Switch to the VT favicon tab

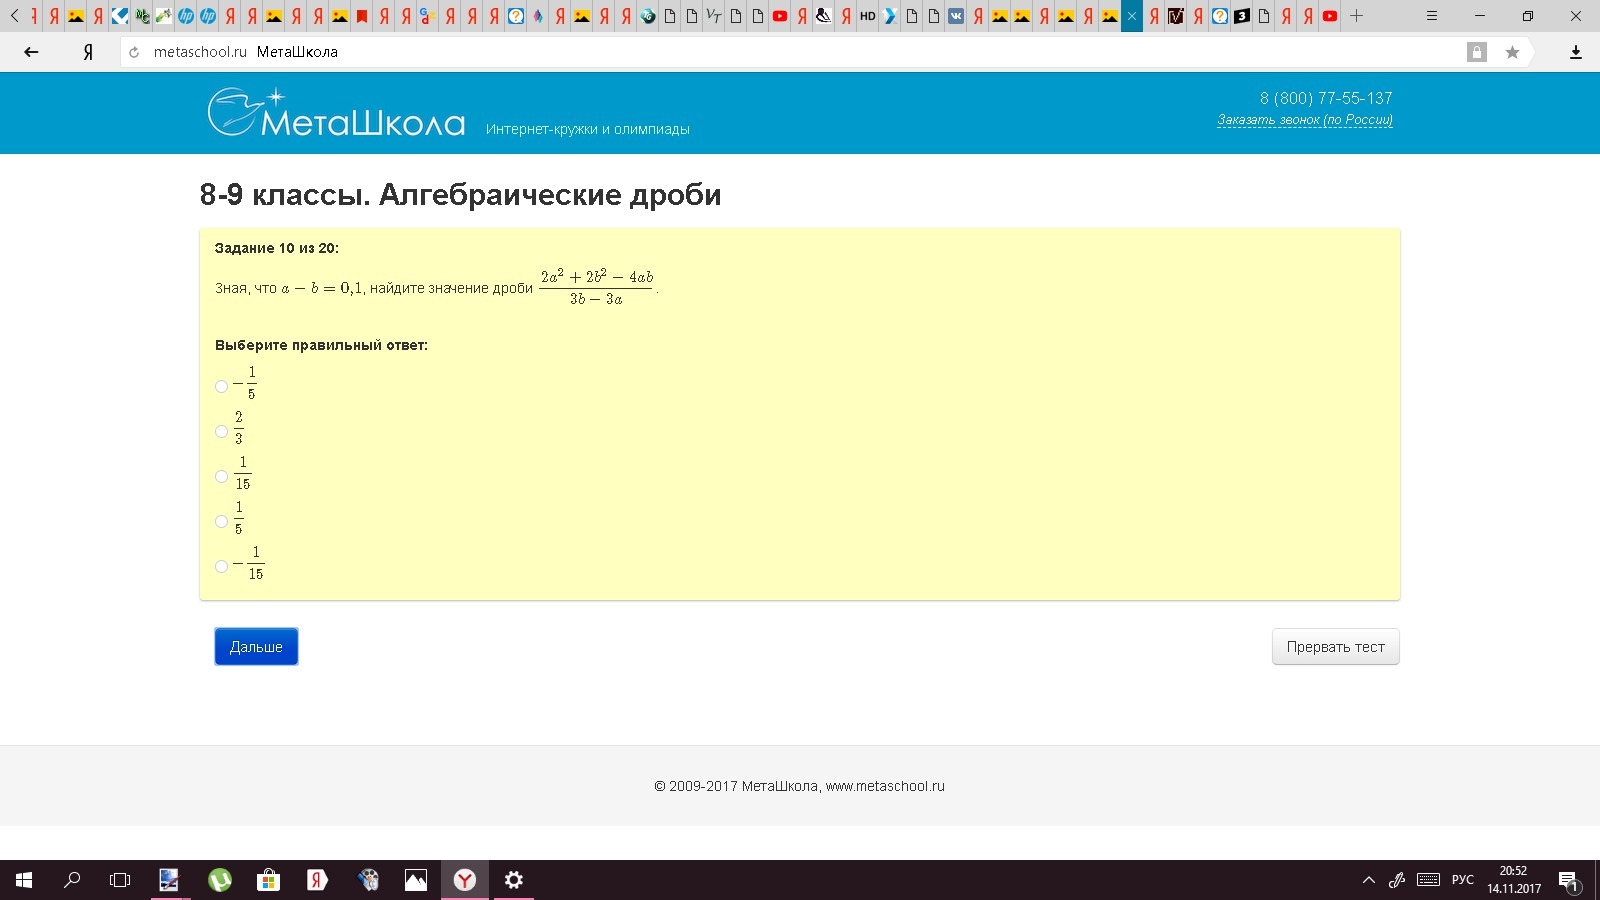click(x=714, y=16)
